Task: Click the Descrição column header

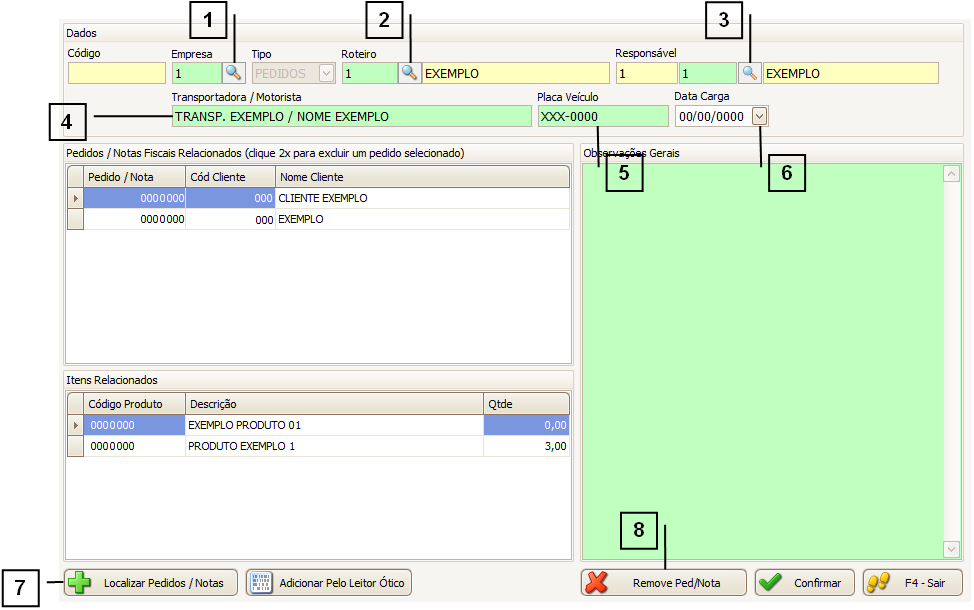Action: [x=334, y=404]
